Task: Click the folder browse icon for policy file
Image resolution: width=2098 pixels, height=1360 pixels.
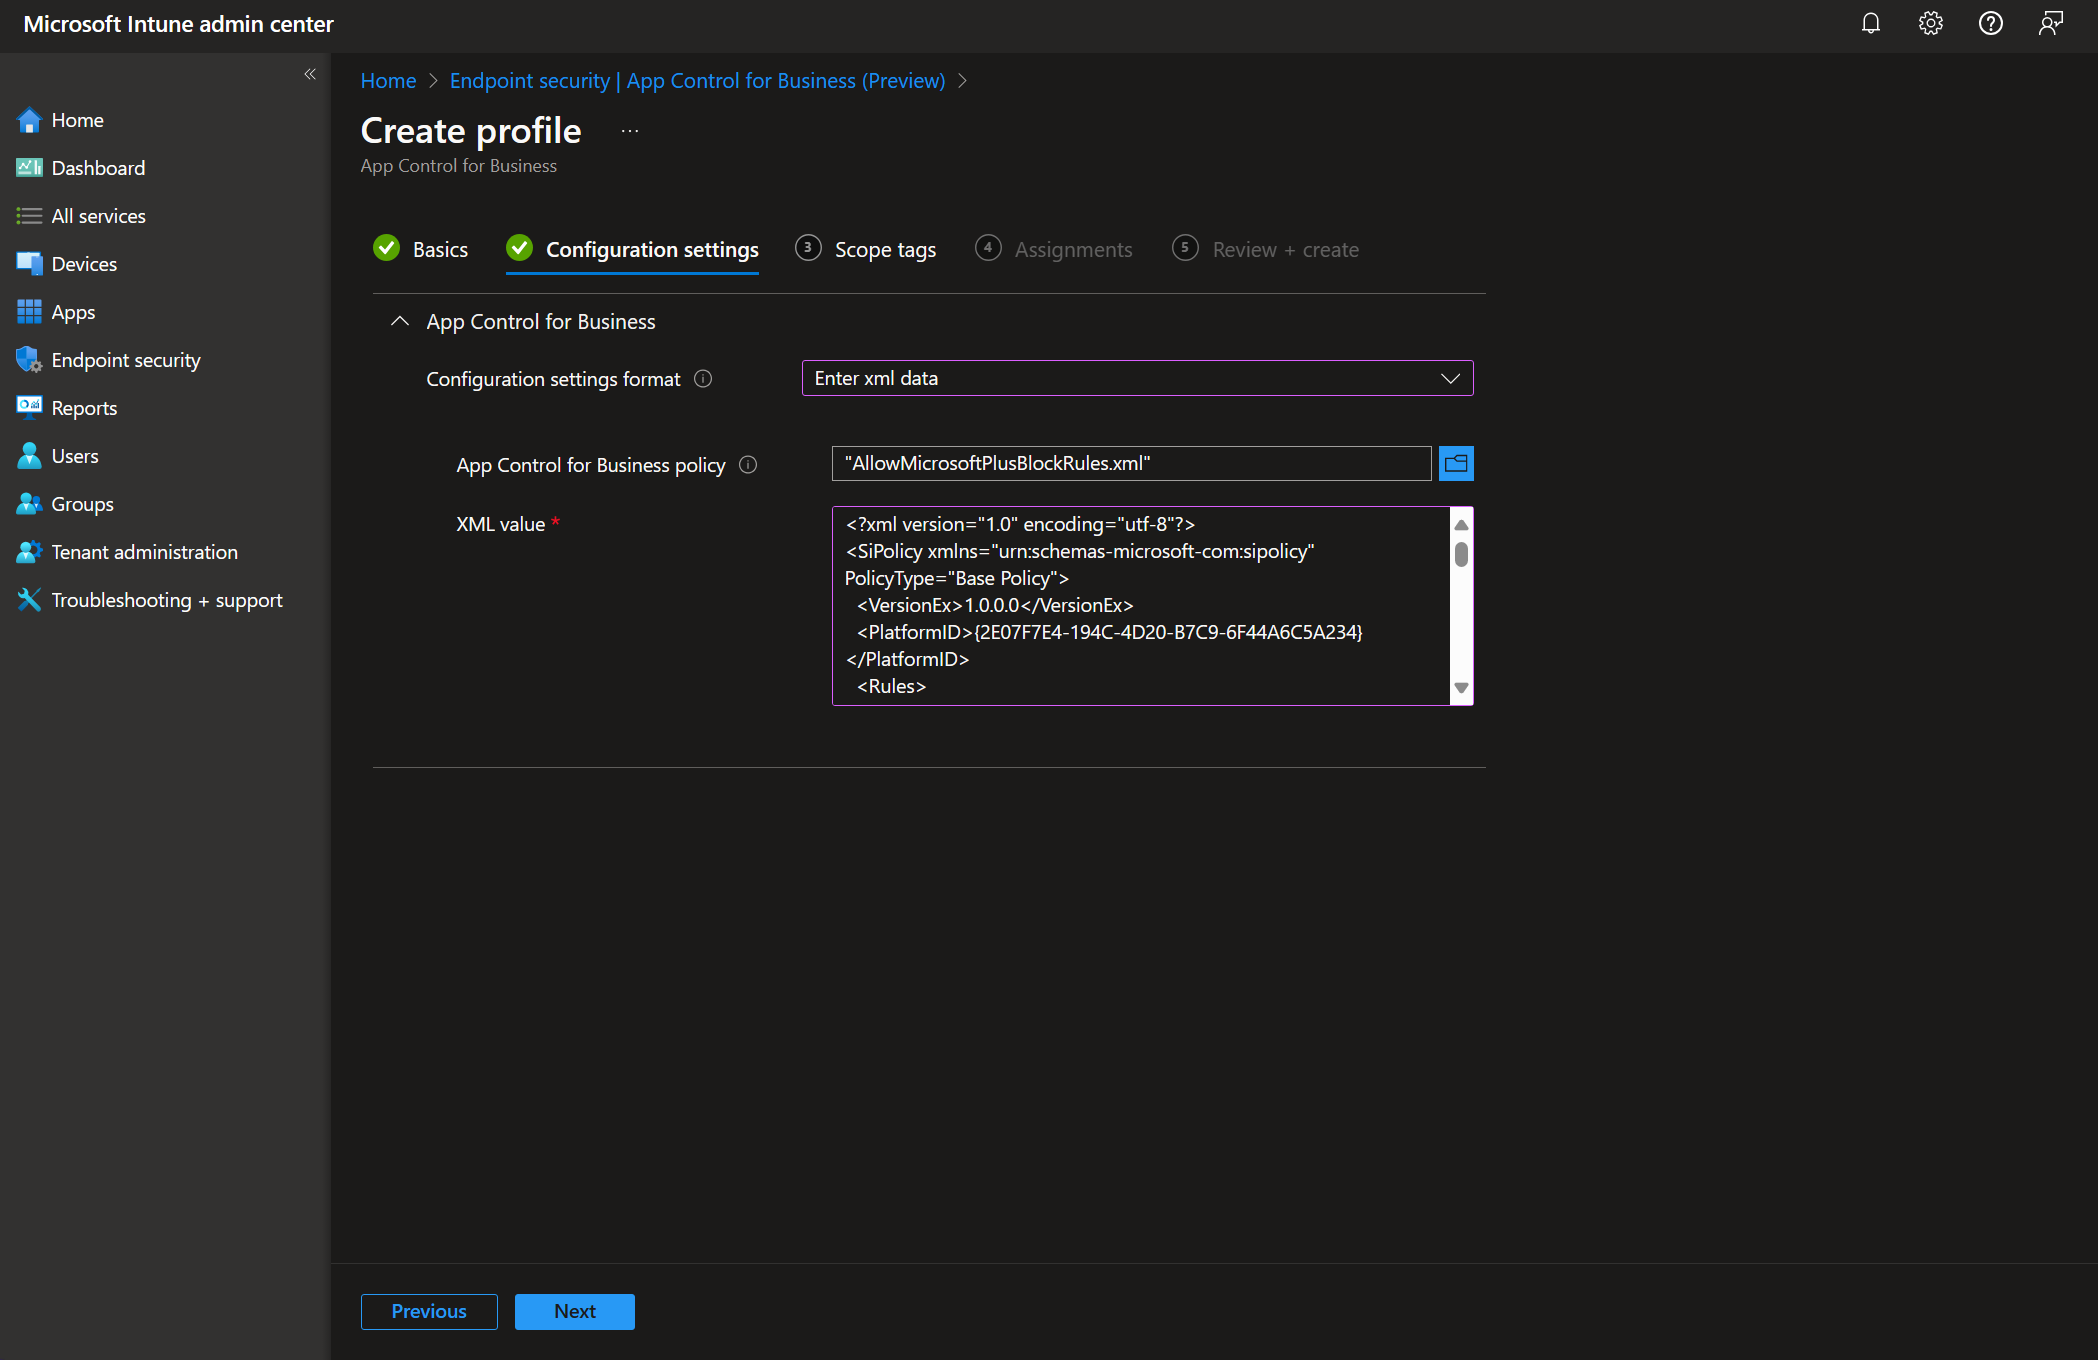Action: [x=1456, y=463]
